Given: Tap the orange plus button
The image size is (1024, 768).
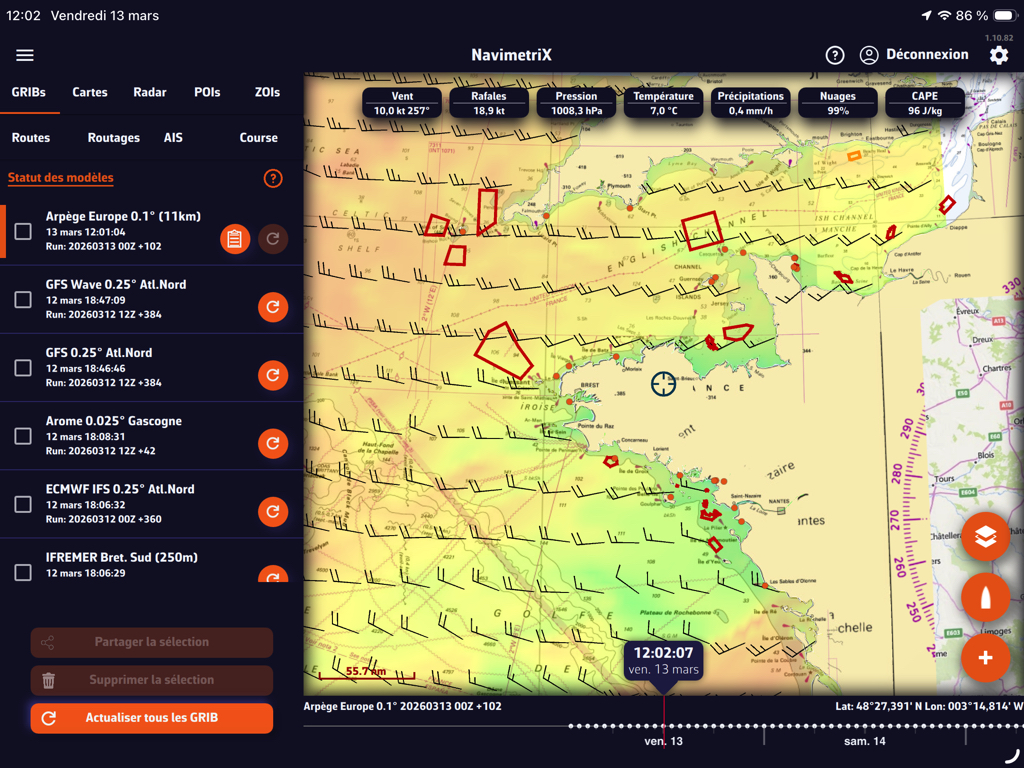Looking at the screenshot, I should [x=985, y=657].
